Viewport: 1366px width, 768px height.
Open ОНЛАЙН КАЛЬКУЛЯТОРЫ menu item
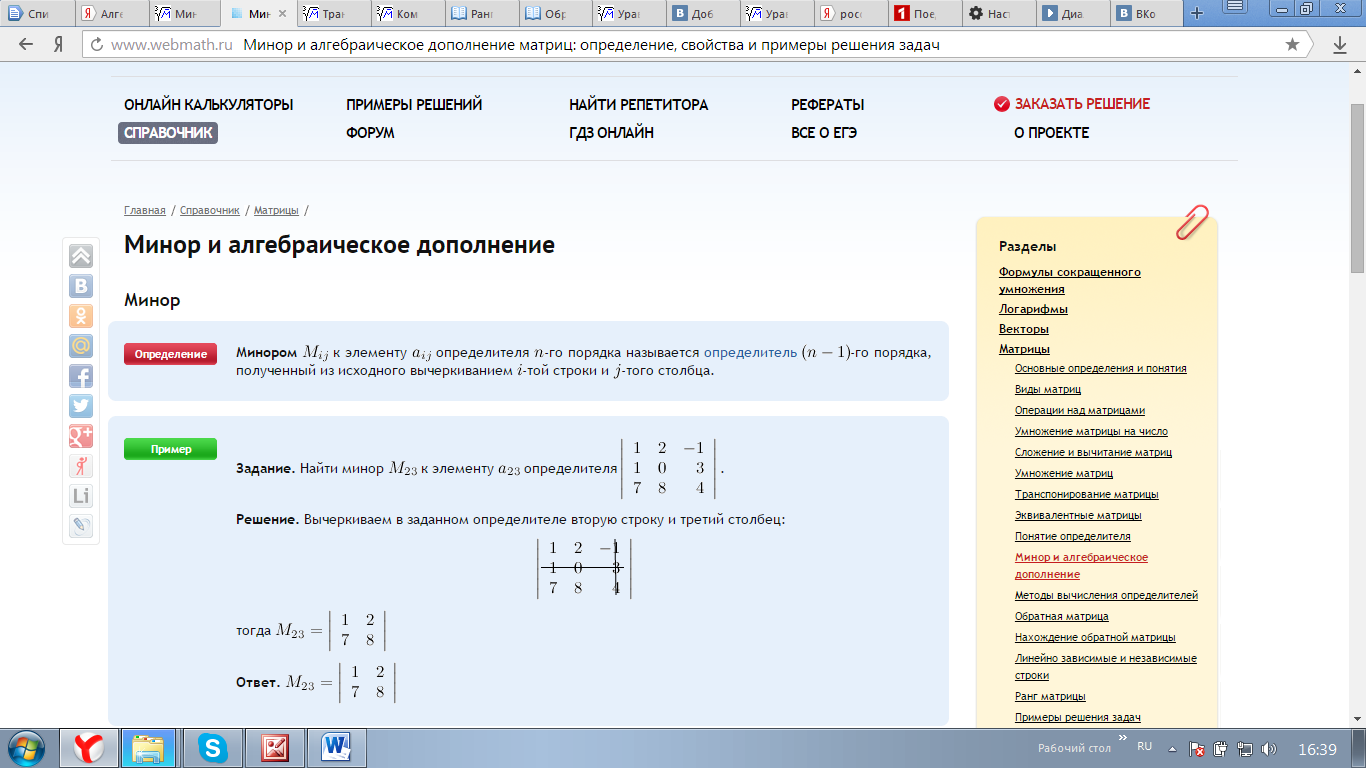[x=208, y=104]
